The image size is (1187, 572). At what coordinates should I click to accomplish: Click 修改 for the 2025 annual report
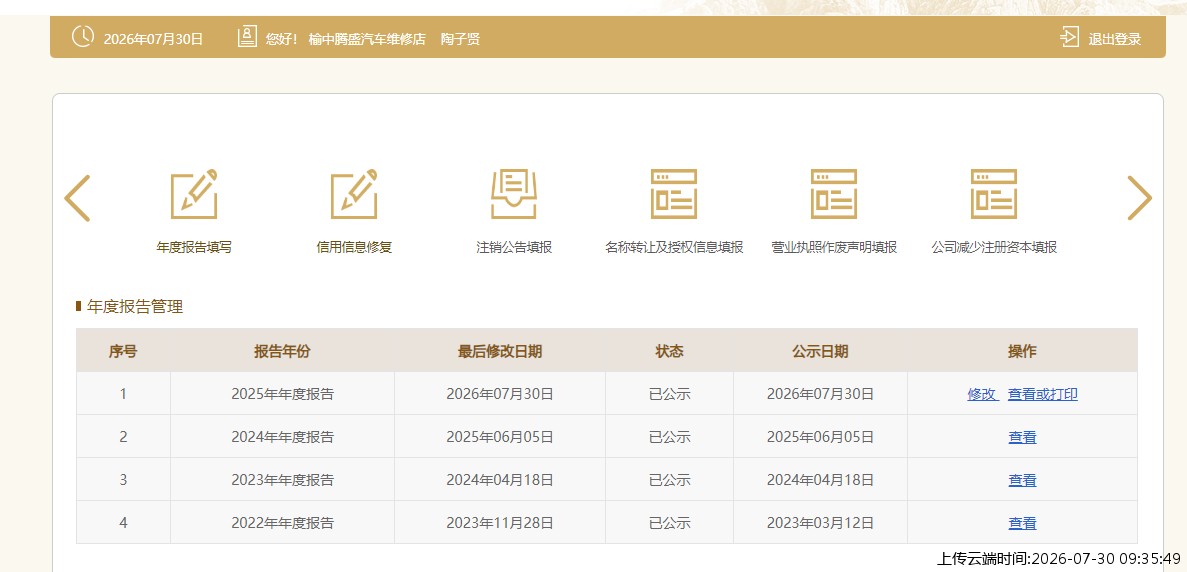(983, 394)
